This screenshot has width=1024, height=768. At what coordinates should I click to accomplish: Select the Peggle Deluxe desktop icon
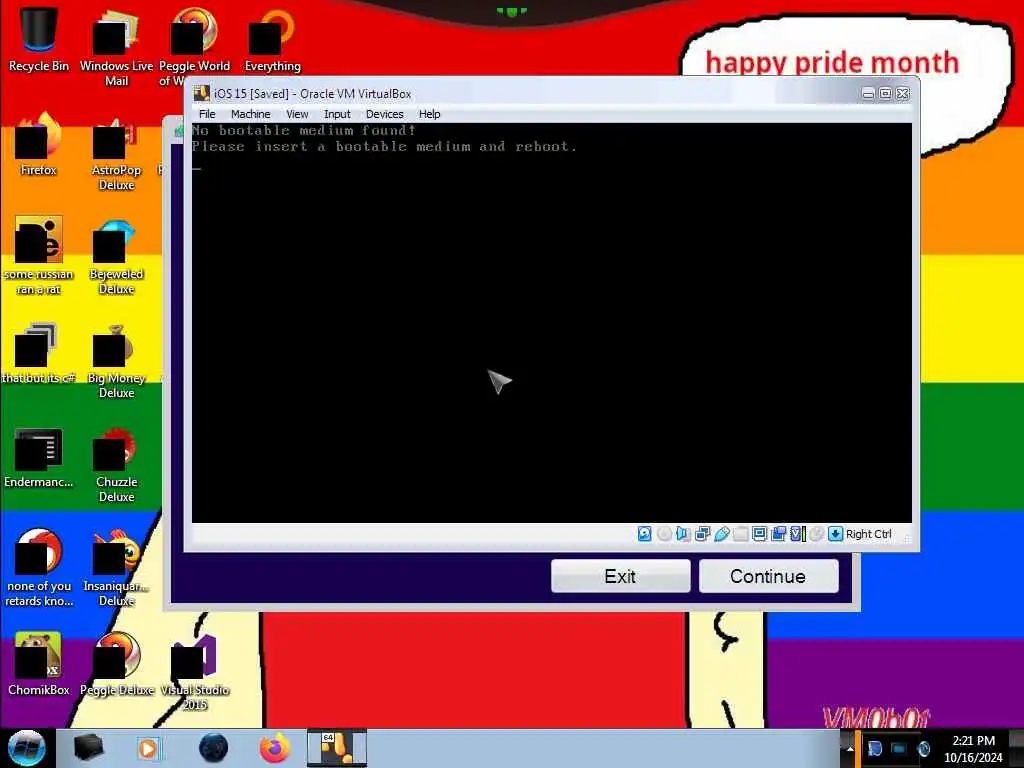coord(116,664)
